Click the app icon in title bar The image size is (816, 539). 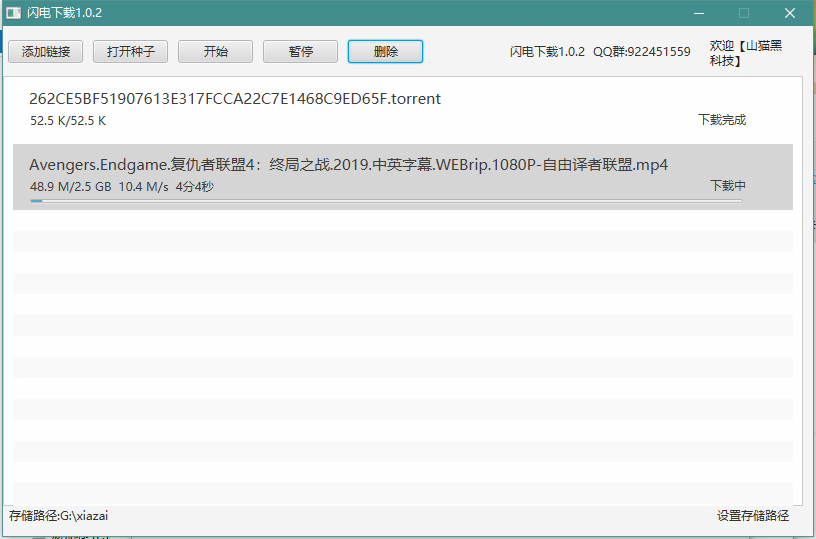14,13
